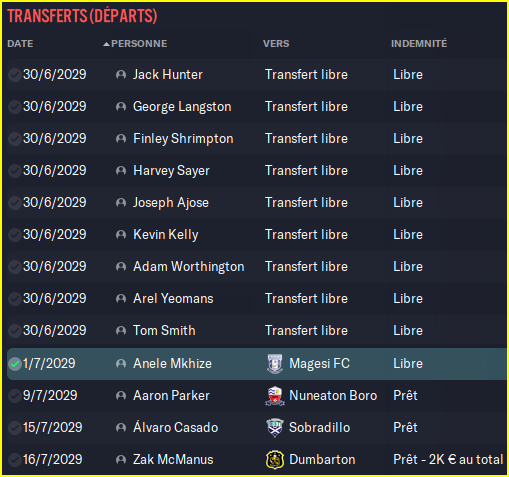
Task: Tick the checkbox for George Langston
Action: point(15,107)
